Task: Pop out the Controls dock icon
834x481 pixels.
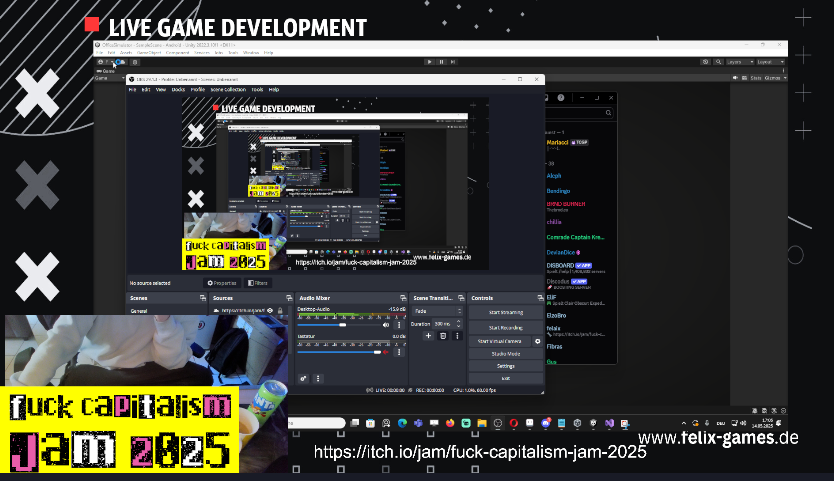Action: (540, 298)
